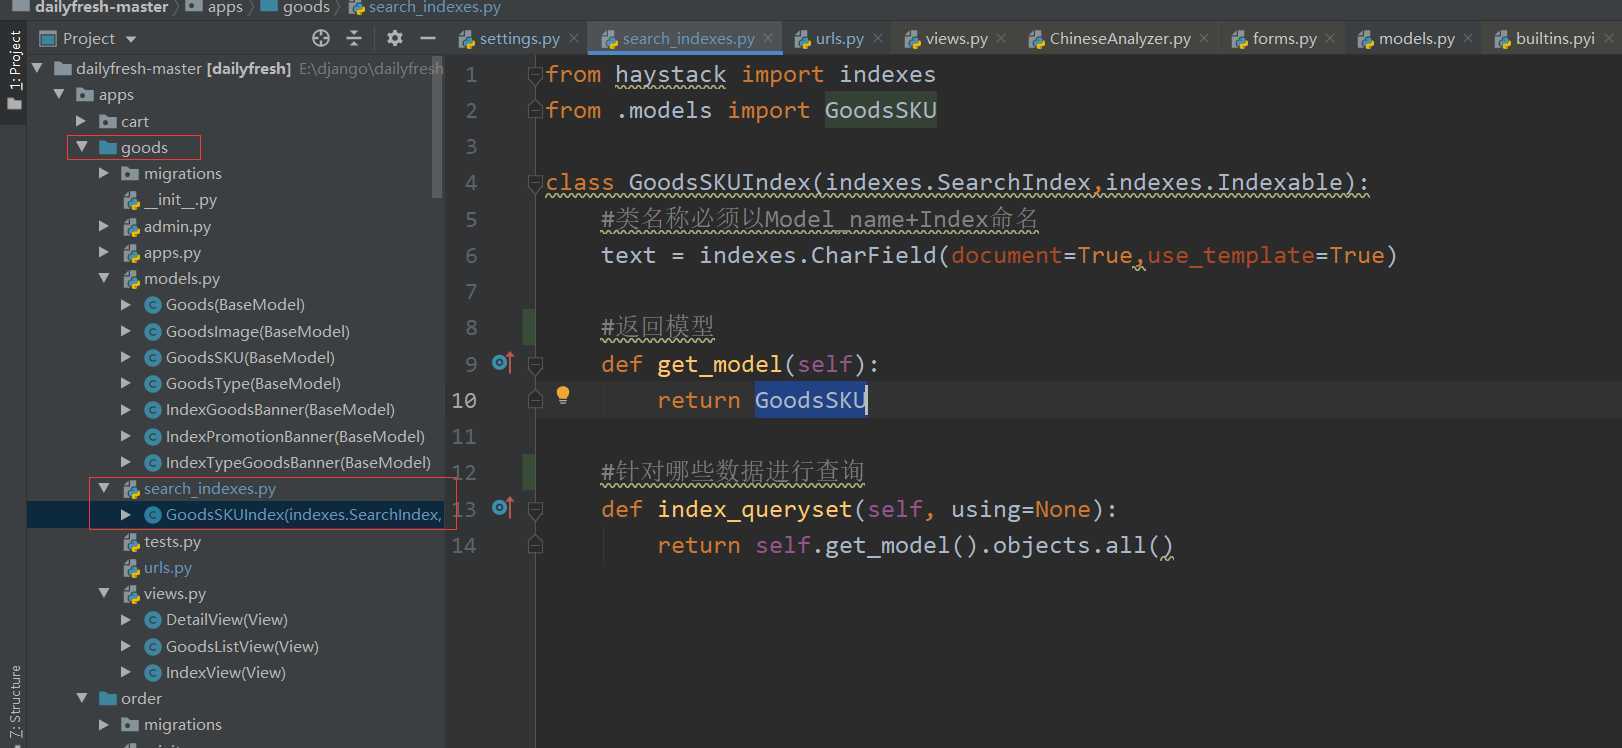This screenshot has width=1622, height=748.
Task: Close the settings.py tab
Action: click(574, 38)
